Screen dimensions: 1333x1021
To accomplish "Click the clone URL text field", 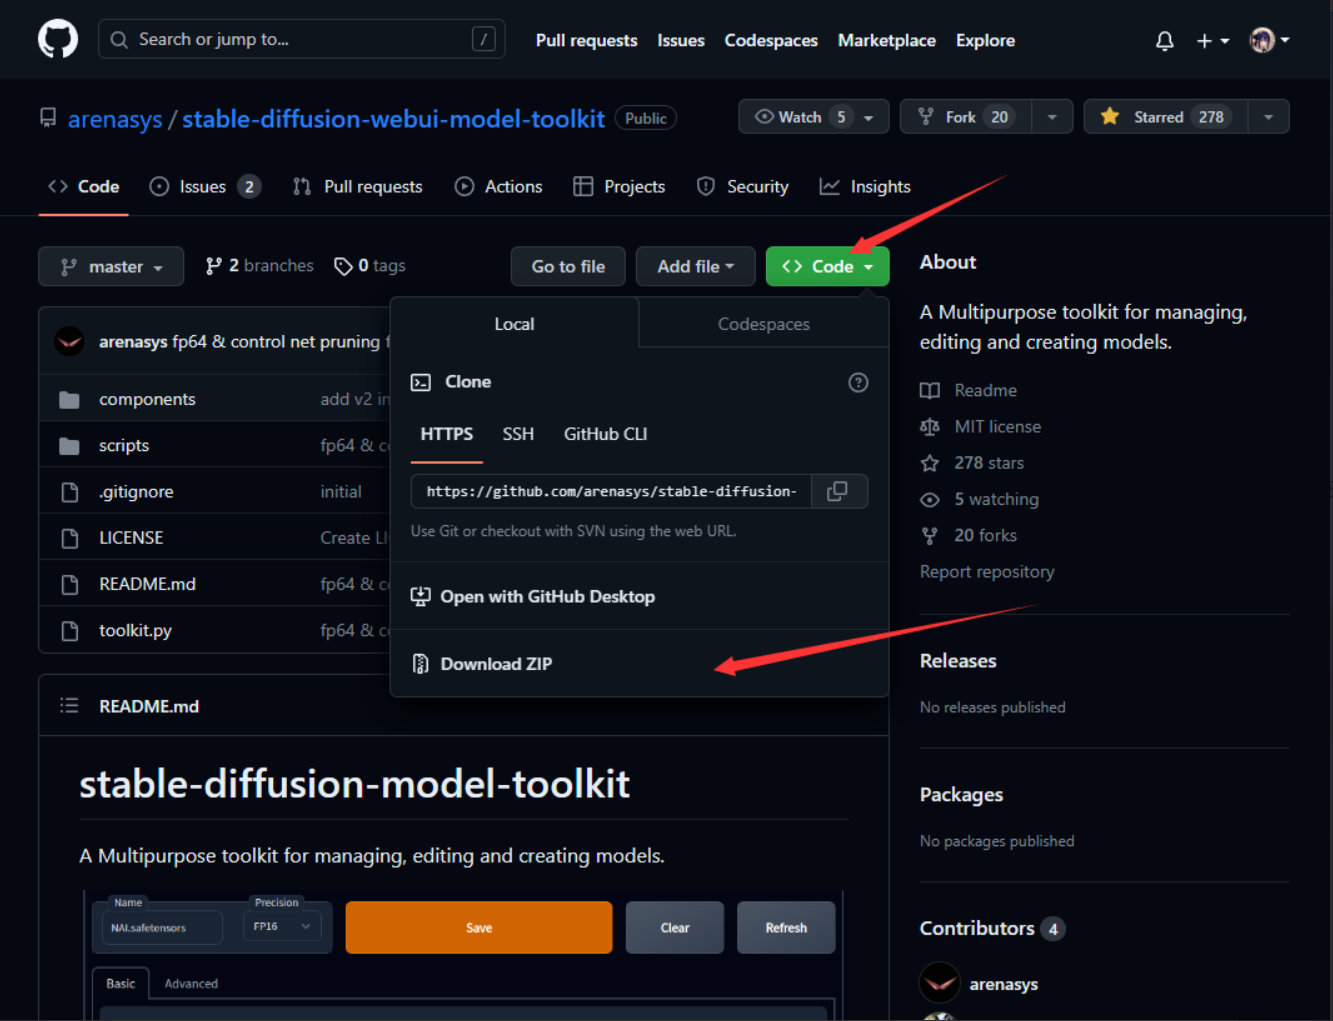I will pos(611,492).
